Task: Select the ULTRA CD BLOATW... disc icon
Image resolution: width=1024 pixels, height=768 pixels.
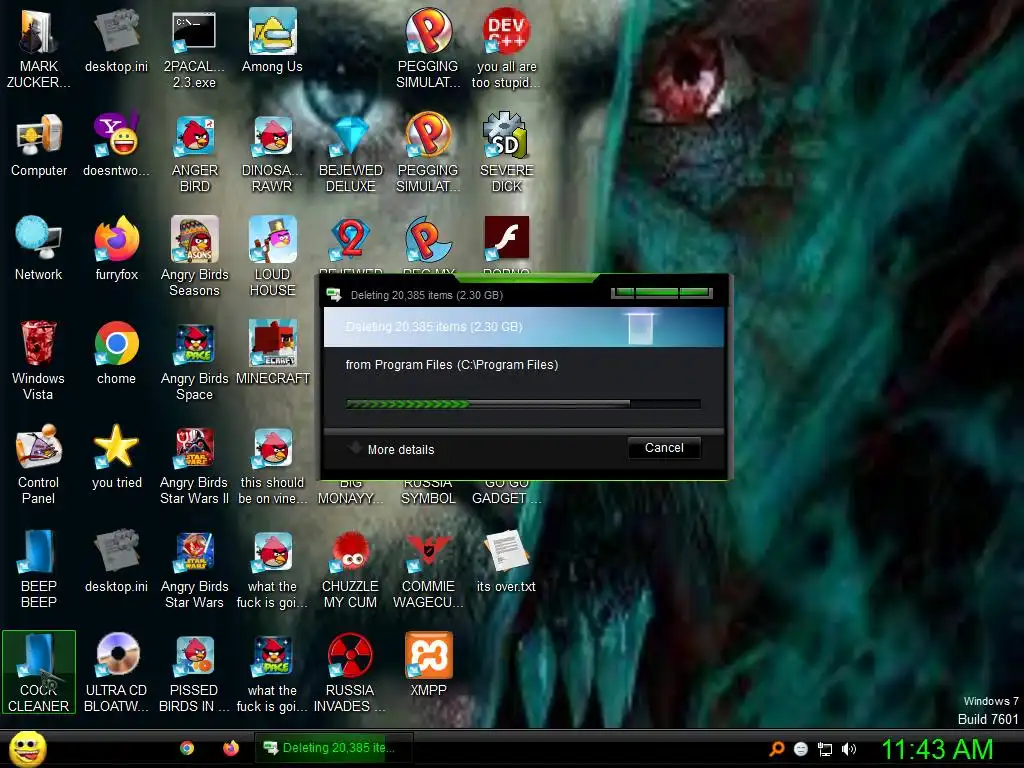Action: click(x=116, y=673)
